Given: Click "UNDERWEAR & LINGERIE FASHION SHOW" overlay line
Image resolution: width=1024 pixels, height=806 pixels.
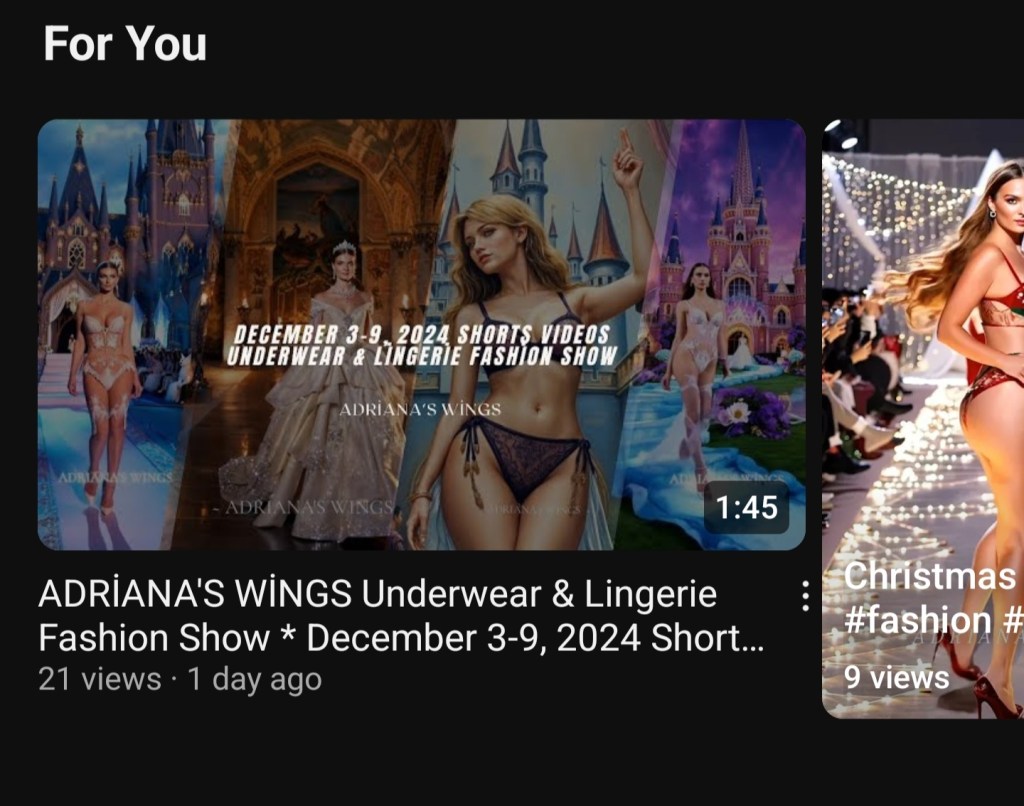Looking at the screenshot, I should point(421,356).
